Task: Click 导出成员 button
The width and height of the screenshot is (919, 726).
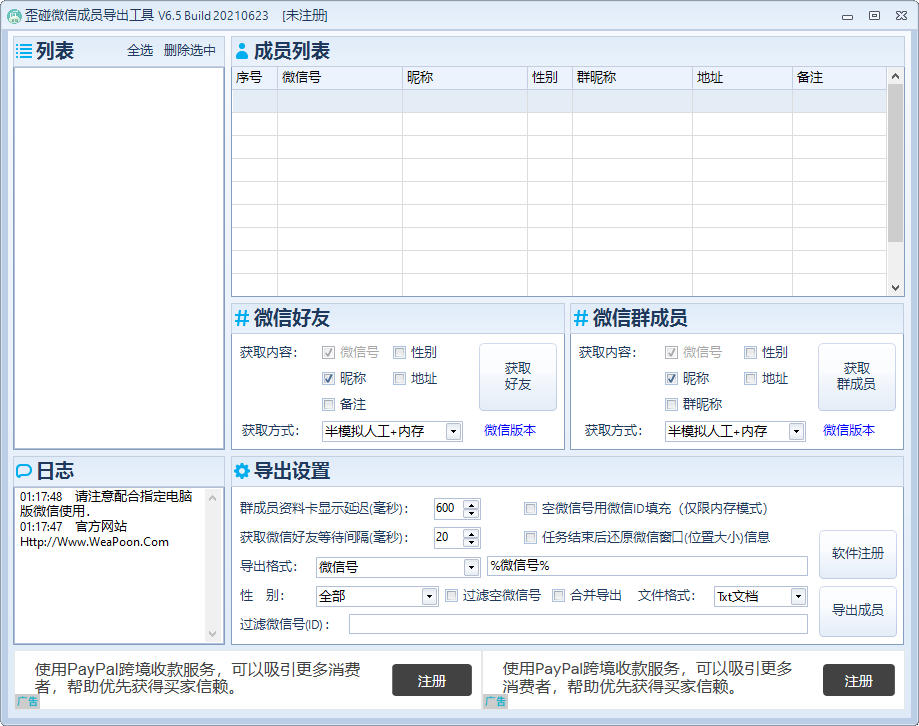Action: [857, 611]
